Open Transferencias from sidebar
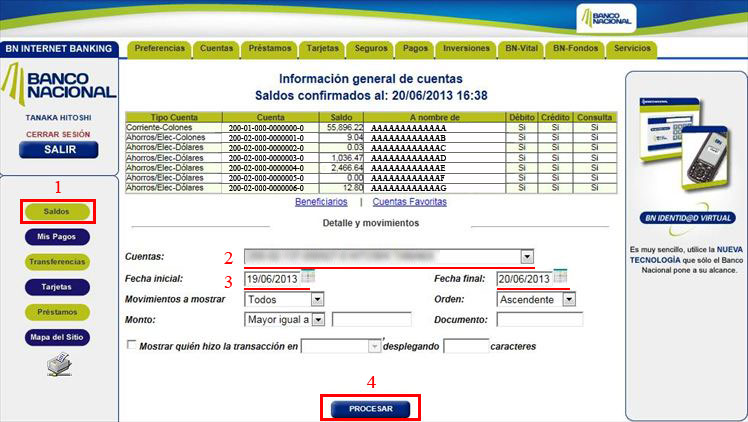 tap(57, 262)
